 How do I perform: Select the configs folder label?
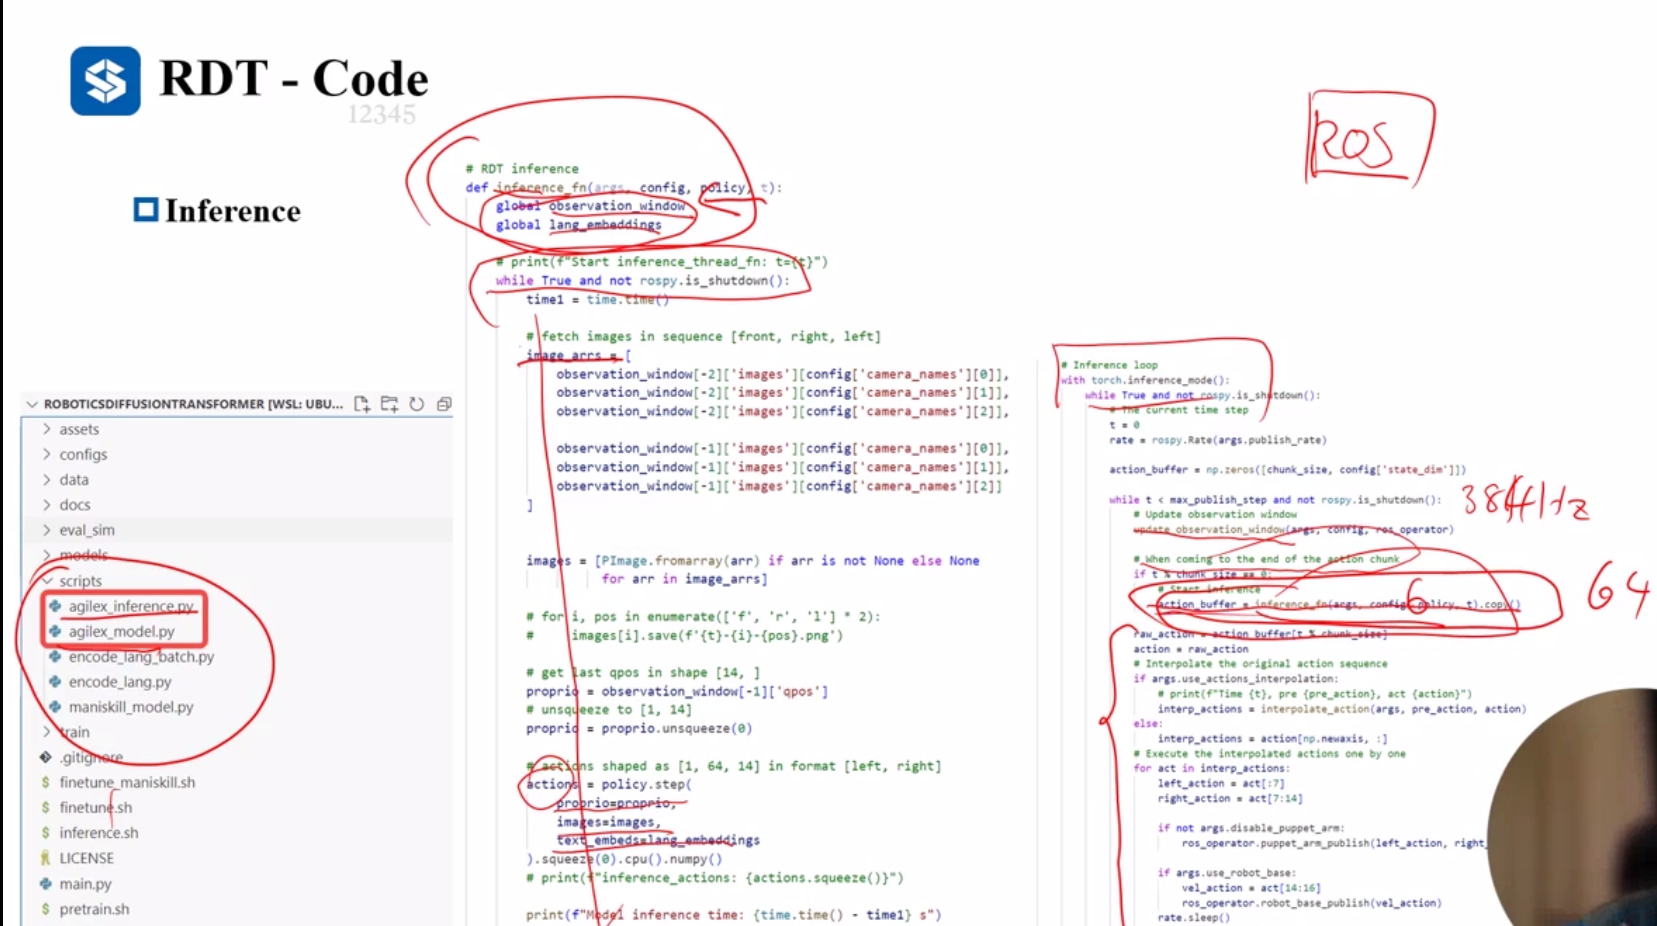click(x=83, y=454)
